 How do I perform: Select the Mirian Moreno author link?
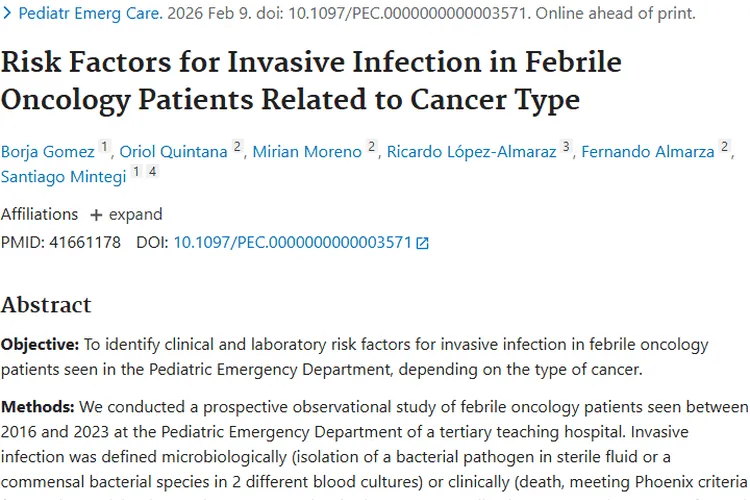point(307,152)
